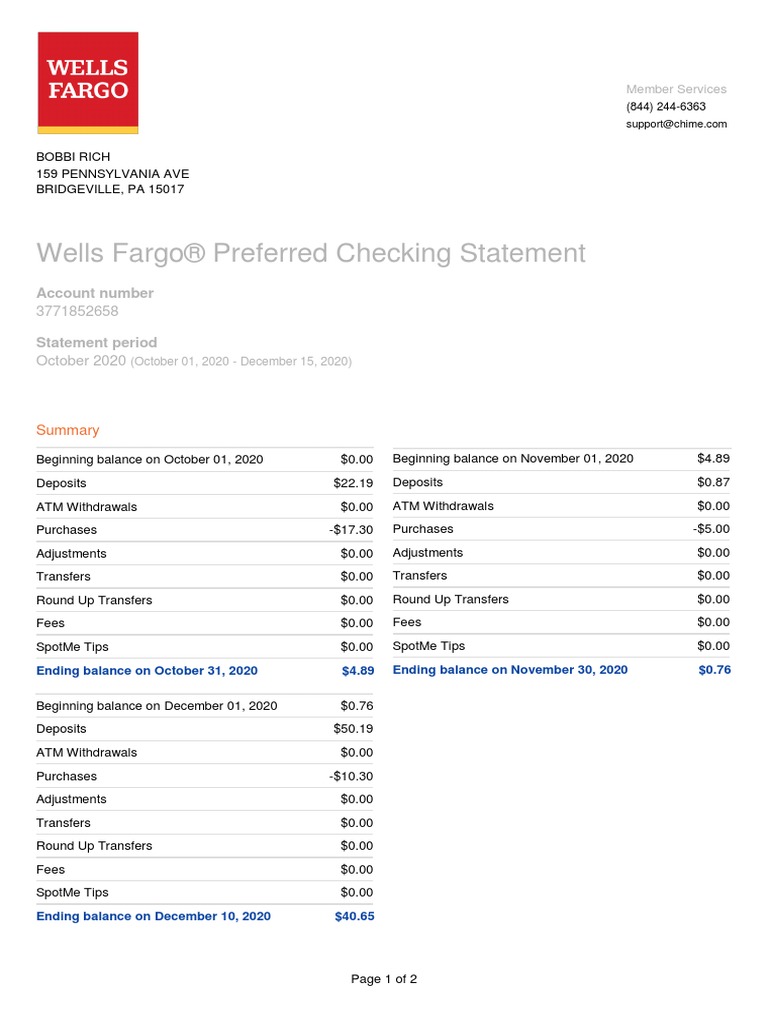Select the 159 Pennsylvania Ave address line
Screen dimensions: 768x1024
click(x=112, y=173)
